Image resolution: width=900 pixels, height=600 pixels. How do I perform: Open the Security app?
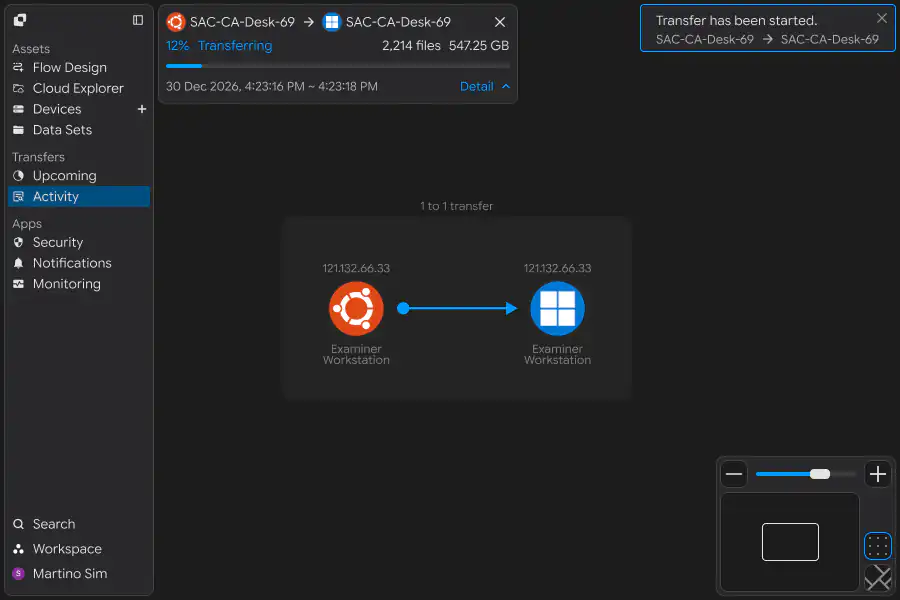click(x=79, y=242)
